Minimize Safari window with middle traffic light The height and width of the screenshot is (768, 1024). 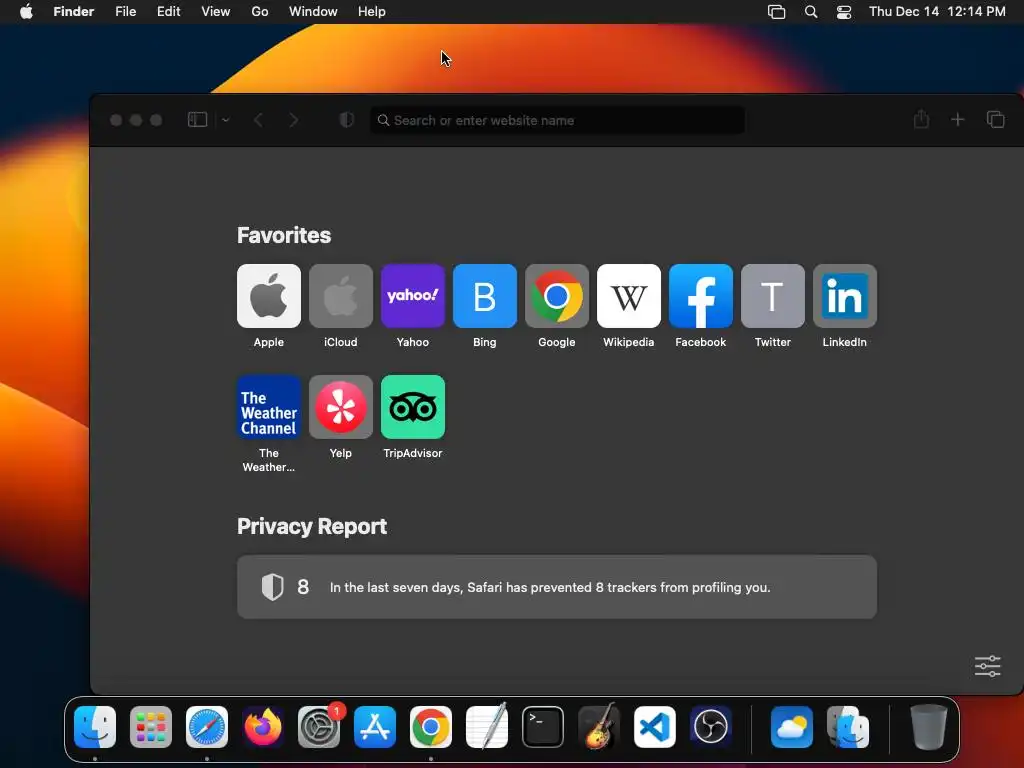click(136, 120)
